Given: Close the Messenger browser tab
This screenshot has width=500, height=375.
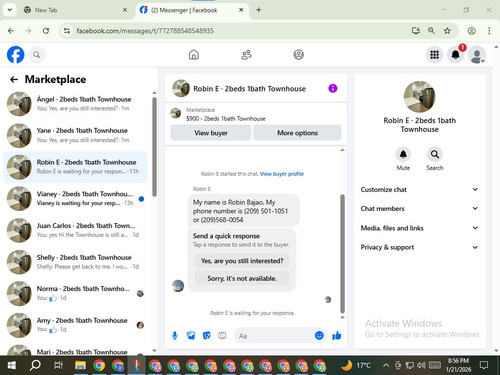Looking at the screenshot, I should [241, 10].
